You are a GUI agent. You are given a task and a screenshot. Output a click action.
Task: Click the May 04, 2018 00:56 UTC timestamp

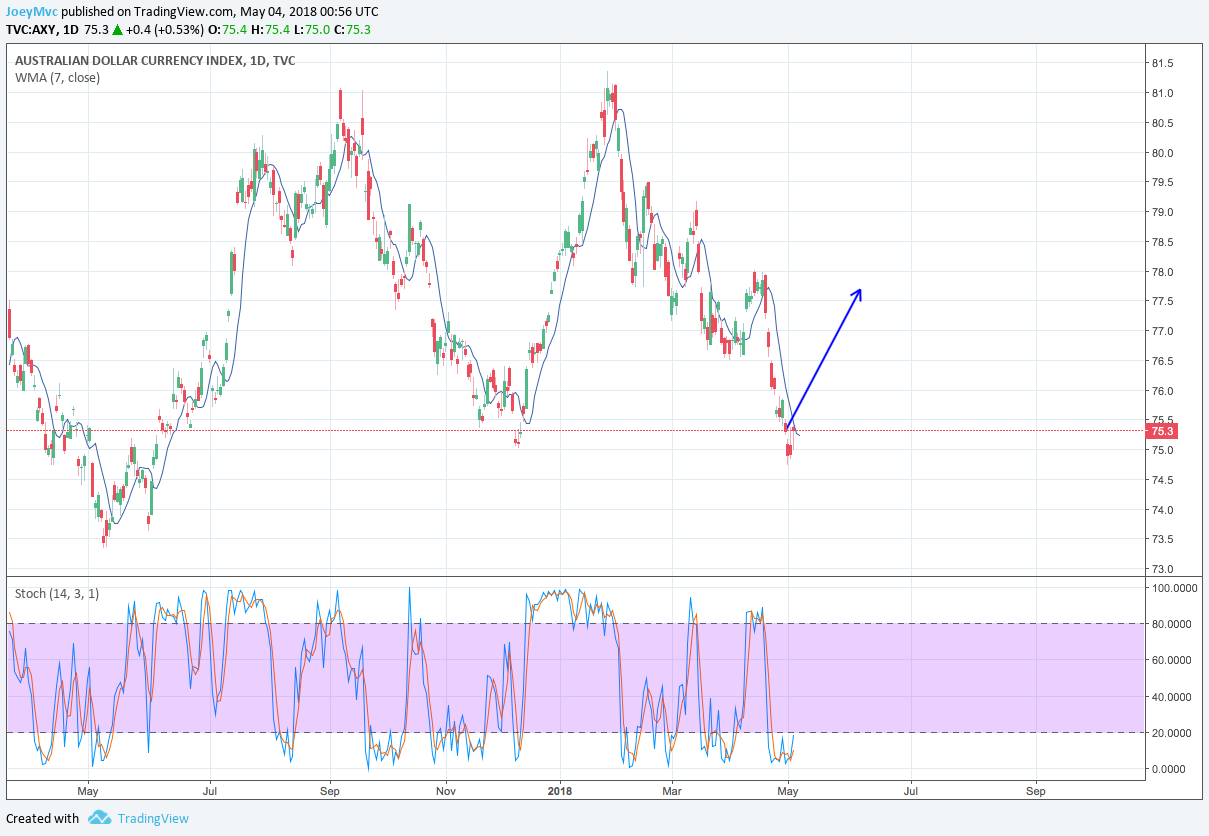click(307, 12)
